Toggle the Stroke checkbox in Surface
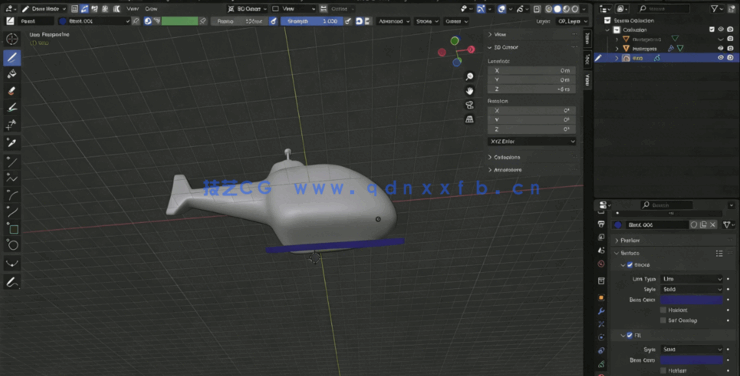 630,265
